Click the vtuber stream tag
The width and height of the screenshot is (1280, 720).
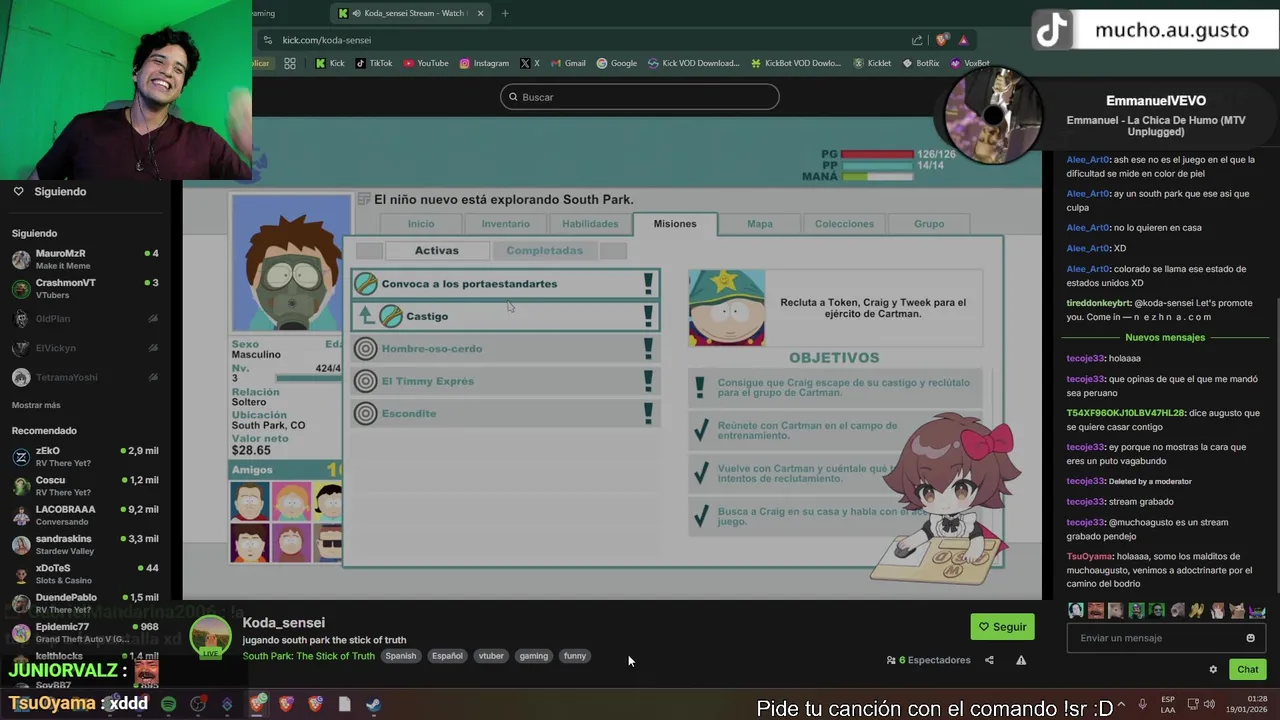pyautogui.click(x=491, y=656)
